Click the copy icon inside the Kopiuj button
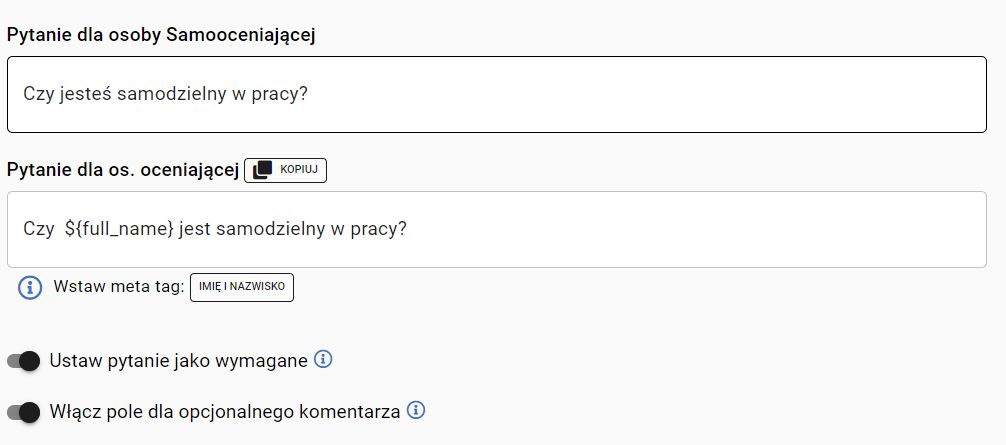This screenshot has width=1006, height=445. pos(262,170)
